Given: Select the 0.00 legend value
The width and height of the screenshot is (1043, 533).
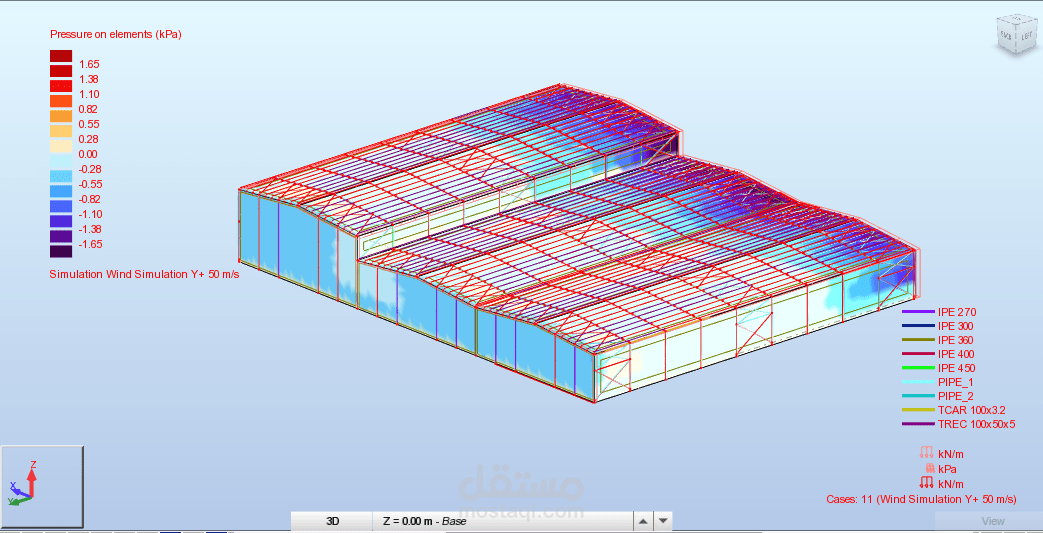Looking at the screenshot, I should point(88,154).
